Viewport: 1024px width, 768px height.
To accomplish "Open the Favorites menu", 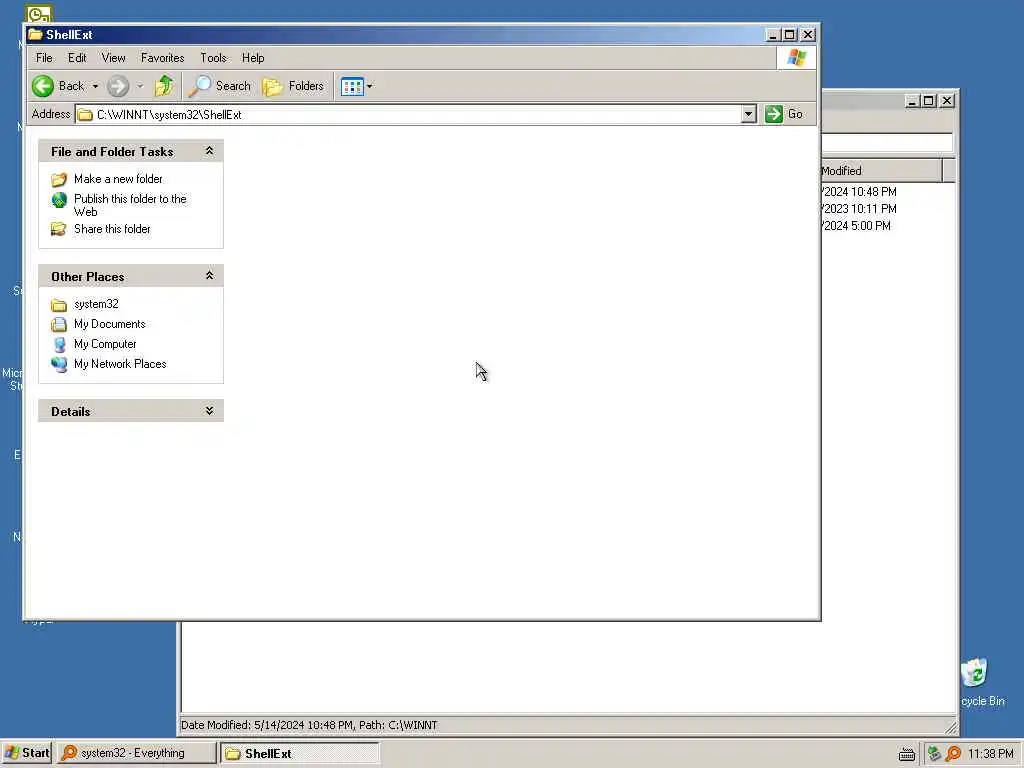I will (x=163, y=57).
